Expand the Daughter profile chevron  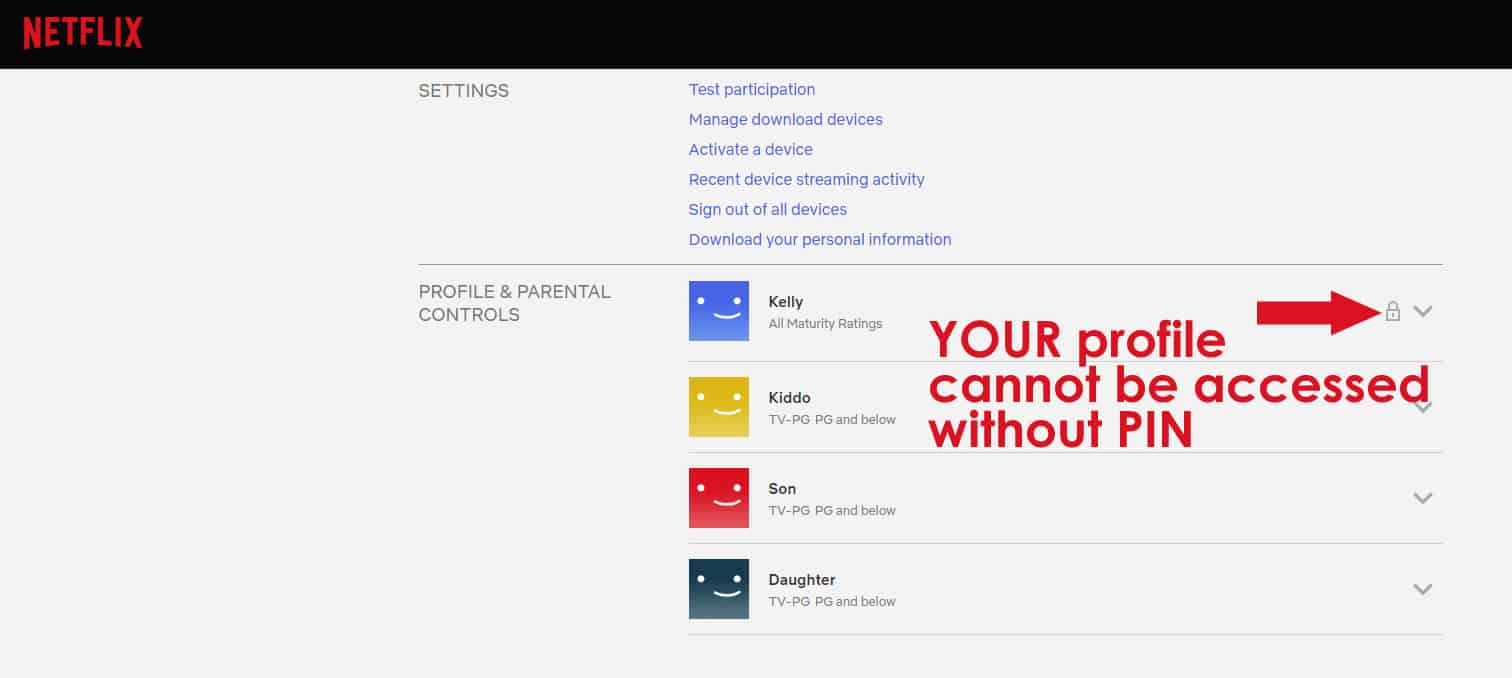pyautogui.click(x=1423, y=589)
